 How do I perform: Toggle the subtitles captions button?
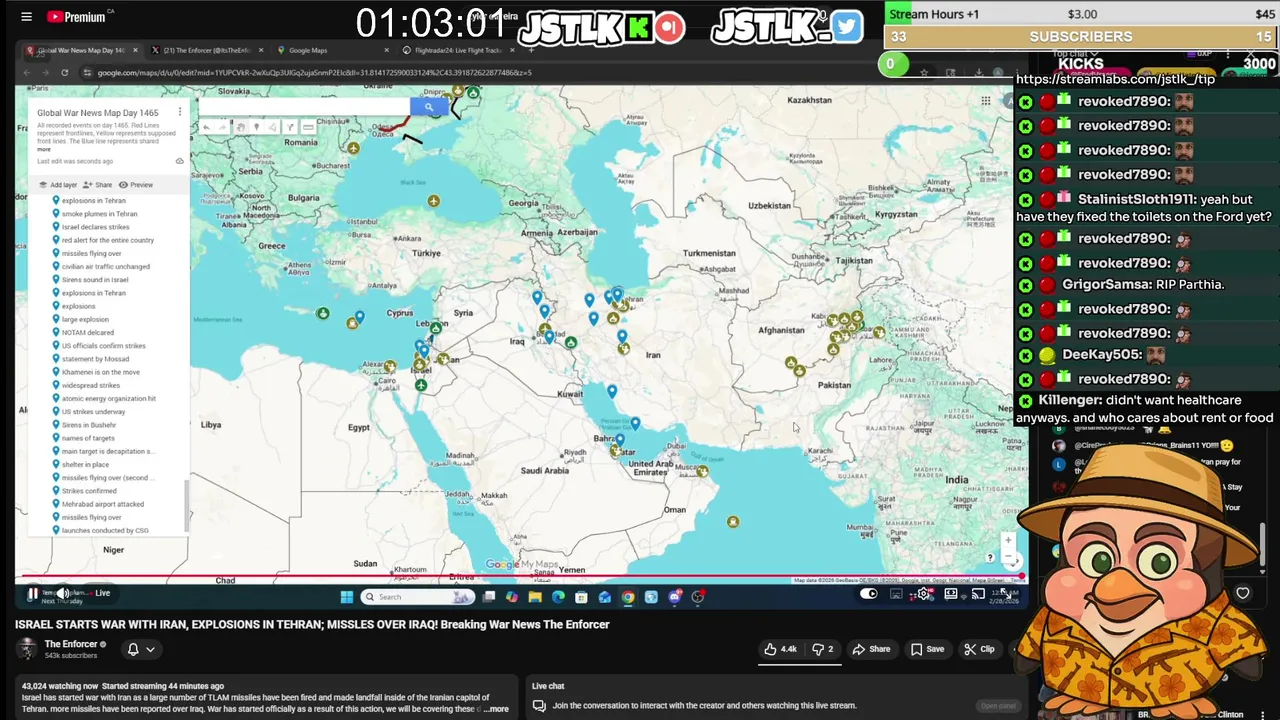coord(896,594)
